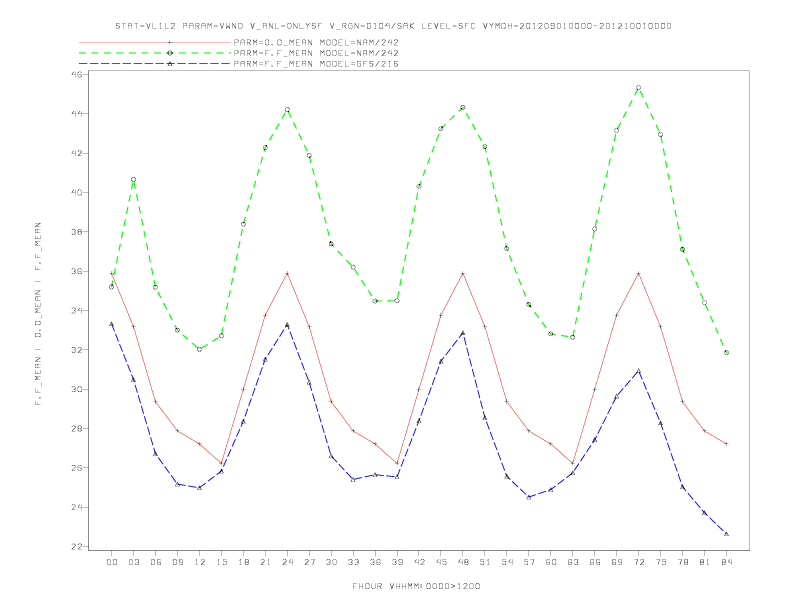Click x-axis tick label 24
Image resolution: width=792 pixels, height=612 pixels.
click(287, 562)
